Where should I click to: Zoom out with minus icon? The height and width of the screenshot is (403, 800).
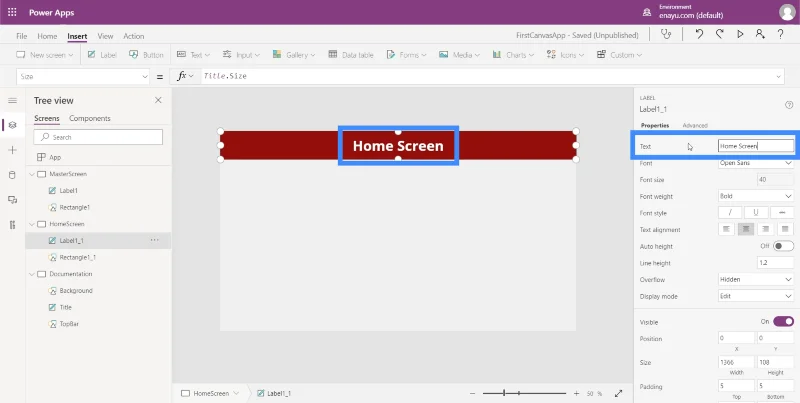coord(472,393)
